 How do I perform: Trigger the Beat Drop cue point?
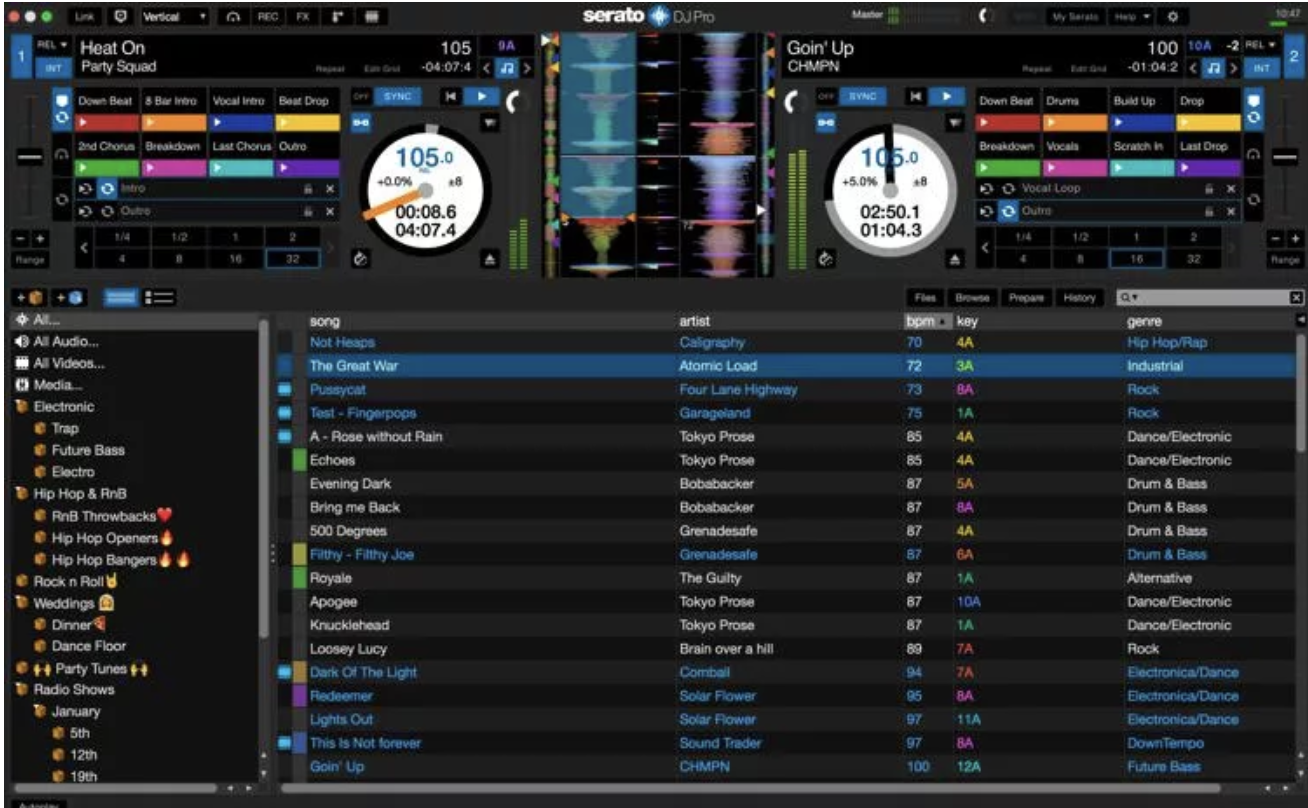(307, 112)
